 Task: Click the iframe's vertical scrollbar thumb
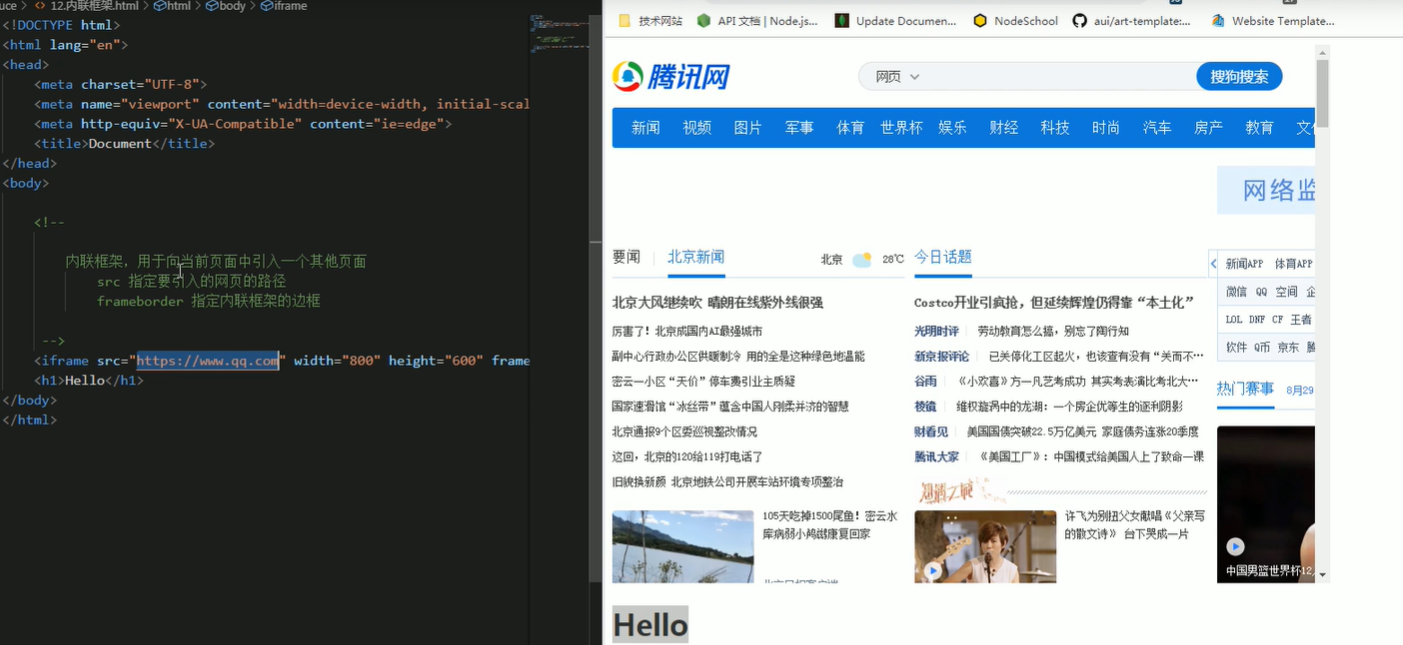[x=1322, y=93]
